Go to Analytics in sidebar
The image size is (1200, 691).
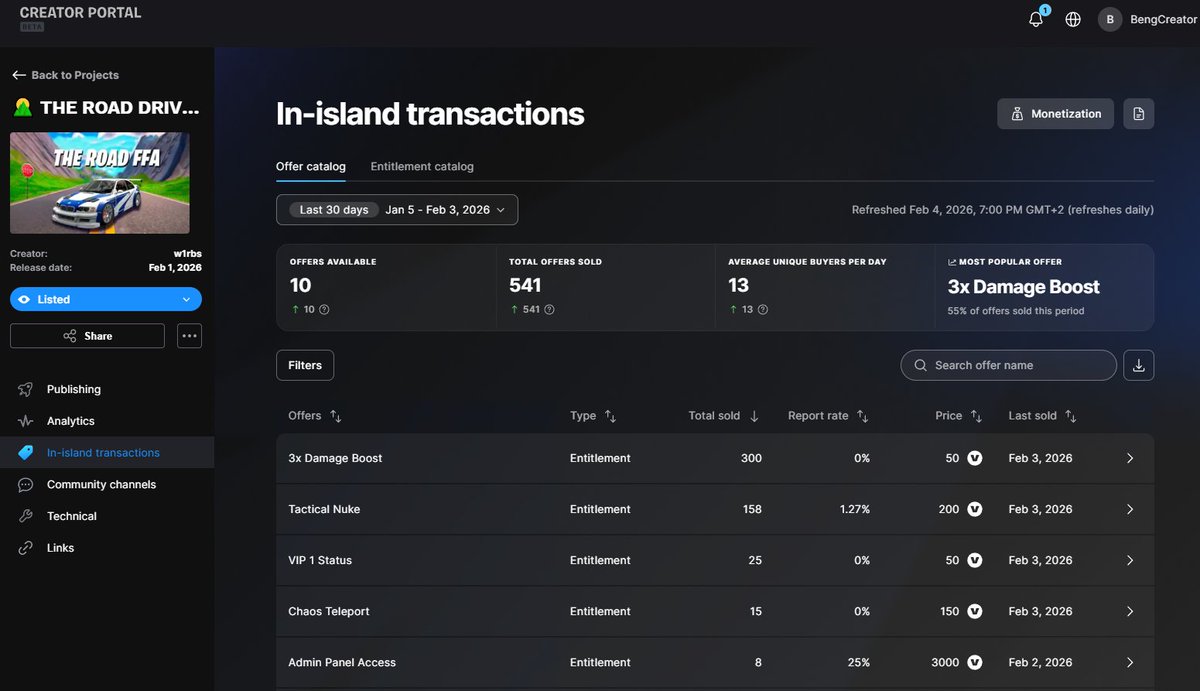tap(70, 421)
